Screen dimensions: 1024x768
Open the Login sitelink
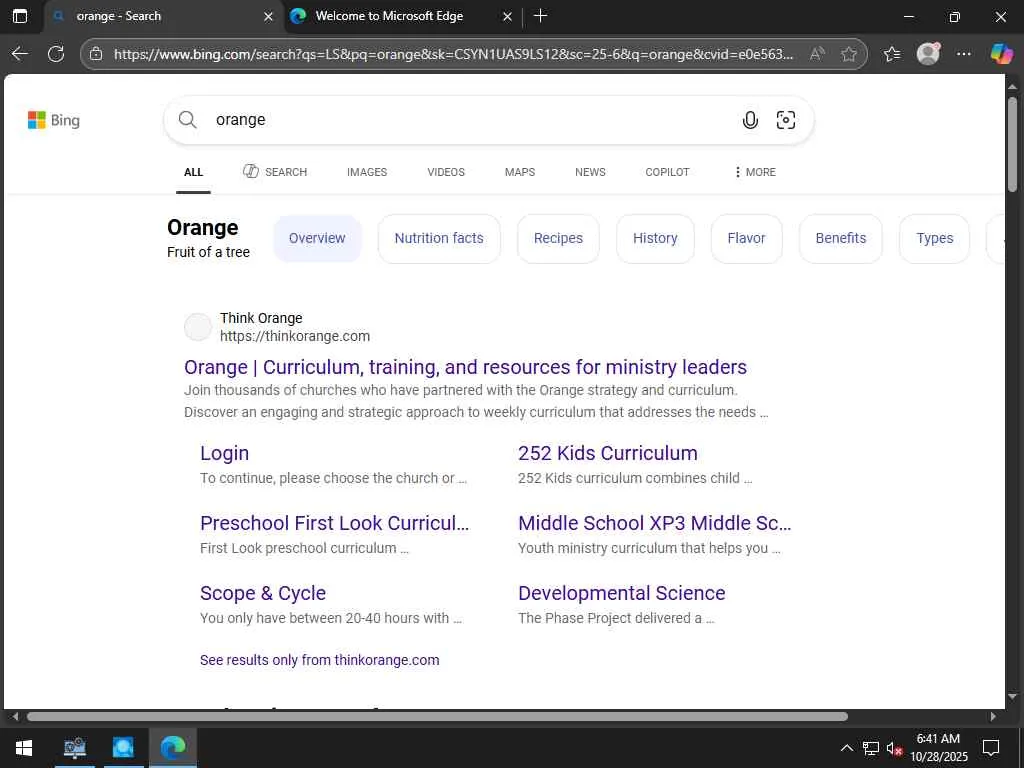click(224, 453)
